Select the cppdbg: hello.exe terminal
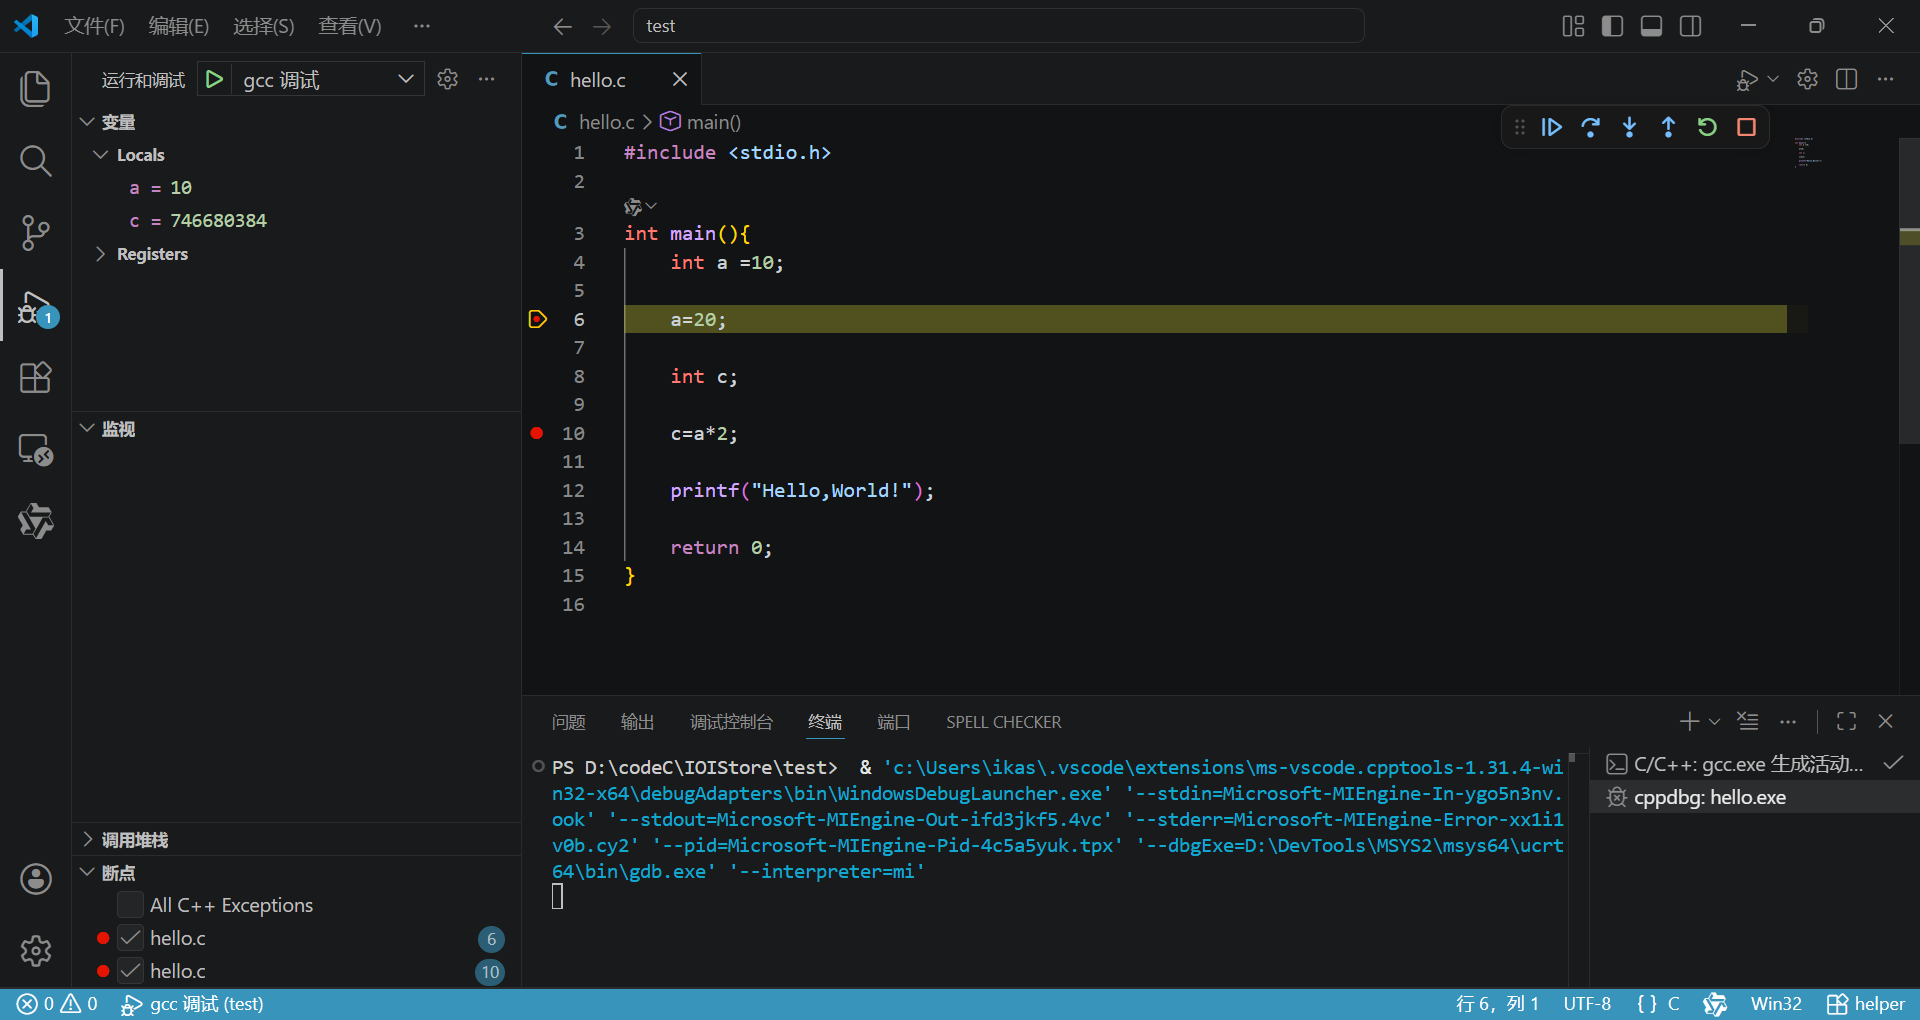Viewport: 1920px width, 1020px height. coord(1754,797)
